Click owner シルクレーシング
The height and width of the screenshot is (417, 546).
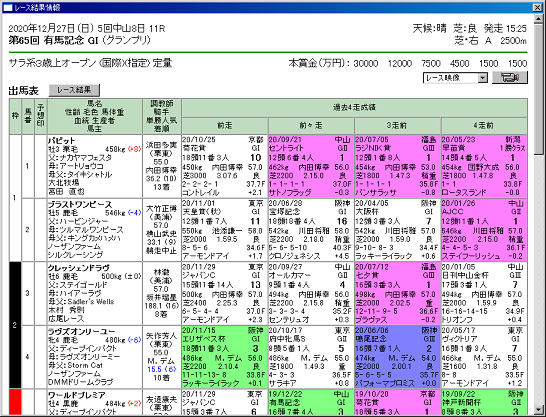tap(75, 255)
